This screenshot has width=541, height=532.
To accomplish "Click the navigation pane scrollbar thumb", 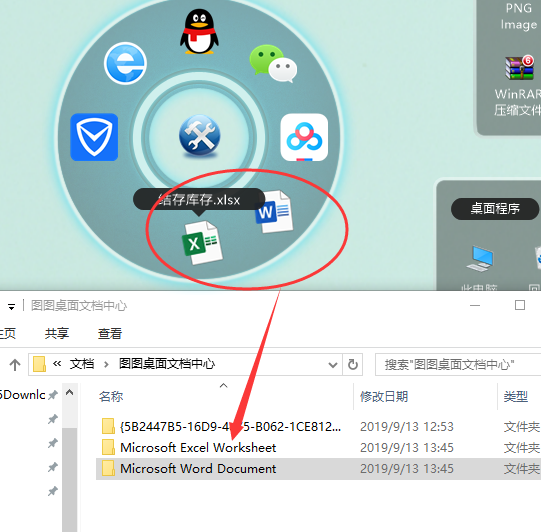I will click(x=70, y=480).
